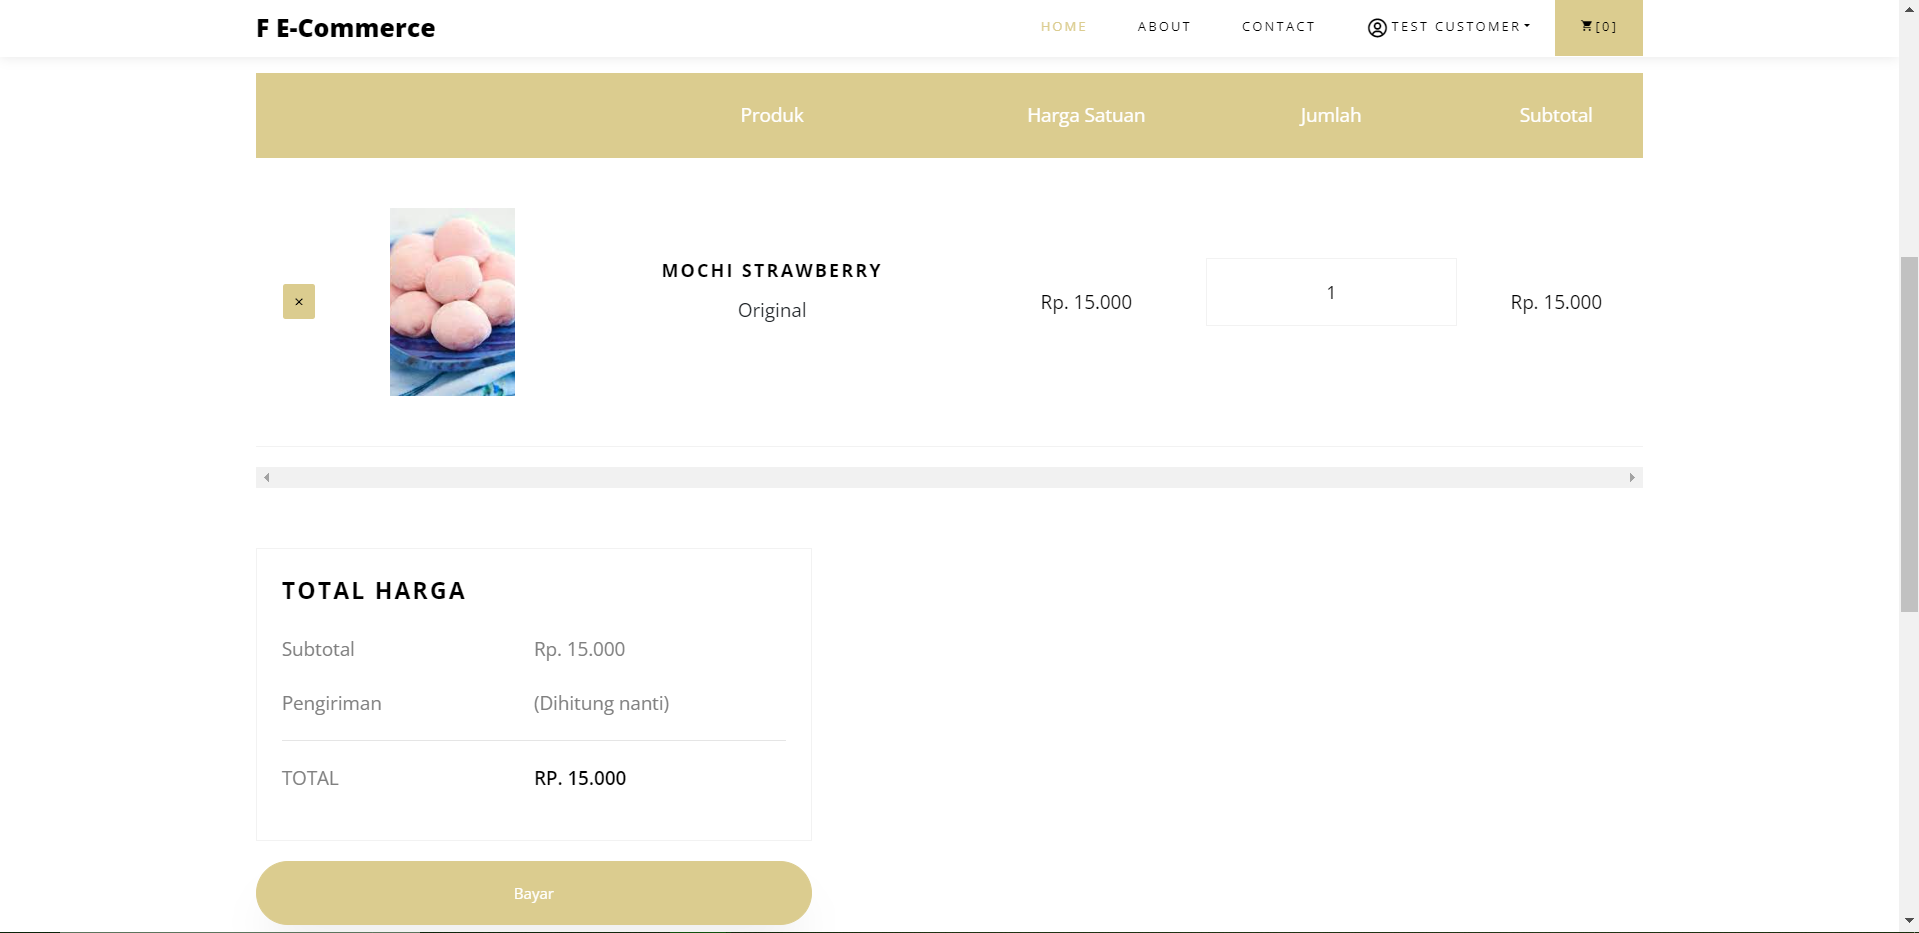Expand the TEST CUSTOMER dropdown caret
1919x933 pixels.
[x=1527, y=26]
